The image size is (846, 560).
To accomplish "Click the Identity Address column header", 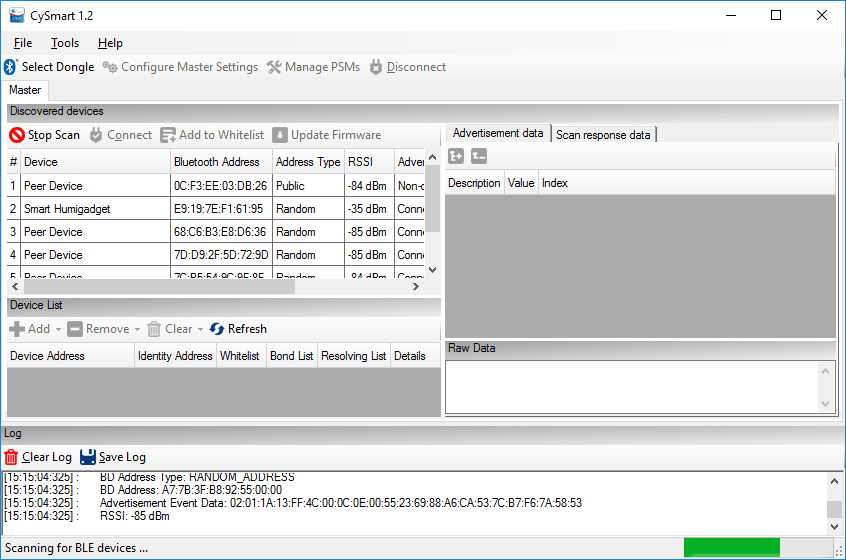I will pyautogui.click(x=175, y=356).
